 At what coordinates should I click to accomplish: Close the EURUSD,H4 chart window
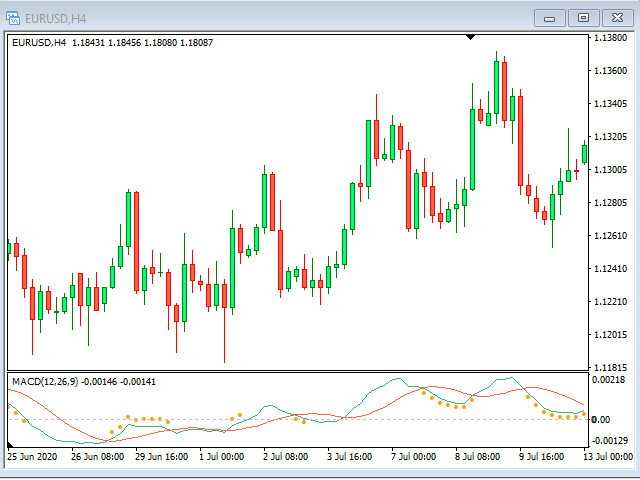[x=617, y=18]
